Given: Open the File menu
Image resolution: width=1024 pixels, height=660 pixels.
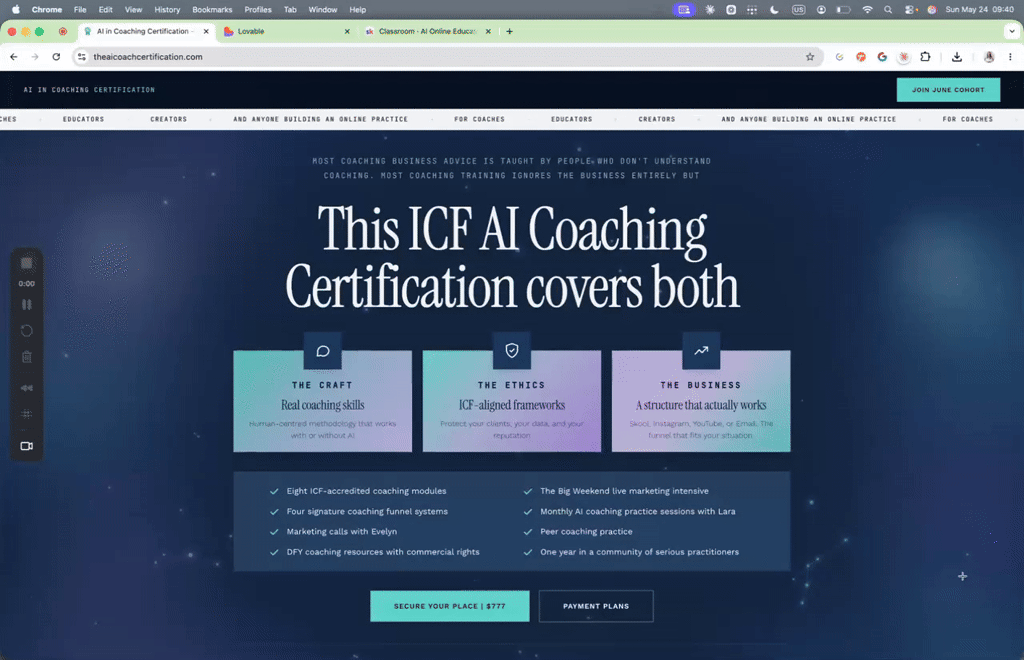Looking at the screenshot, I should click(80, 10).
